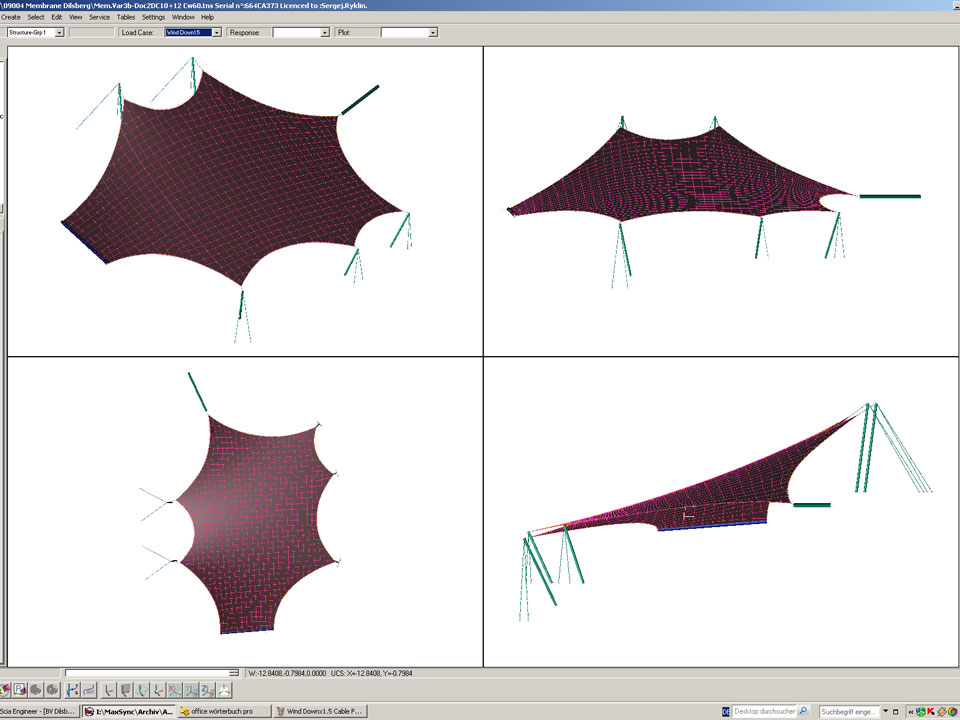The image size is (960, 720).
Task: Open the Create menu
Action: (11, 17)
